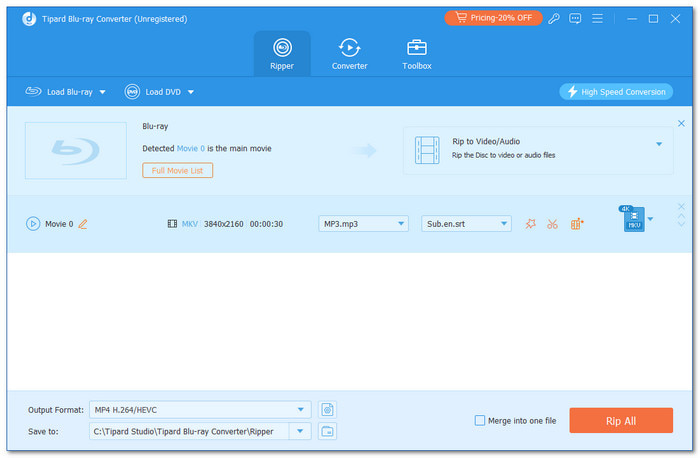Click the scissors cut icon
700x458 pixels.
point(552,224)
